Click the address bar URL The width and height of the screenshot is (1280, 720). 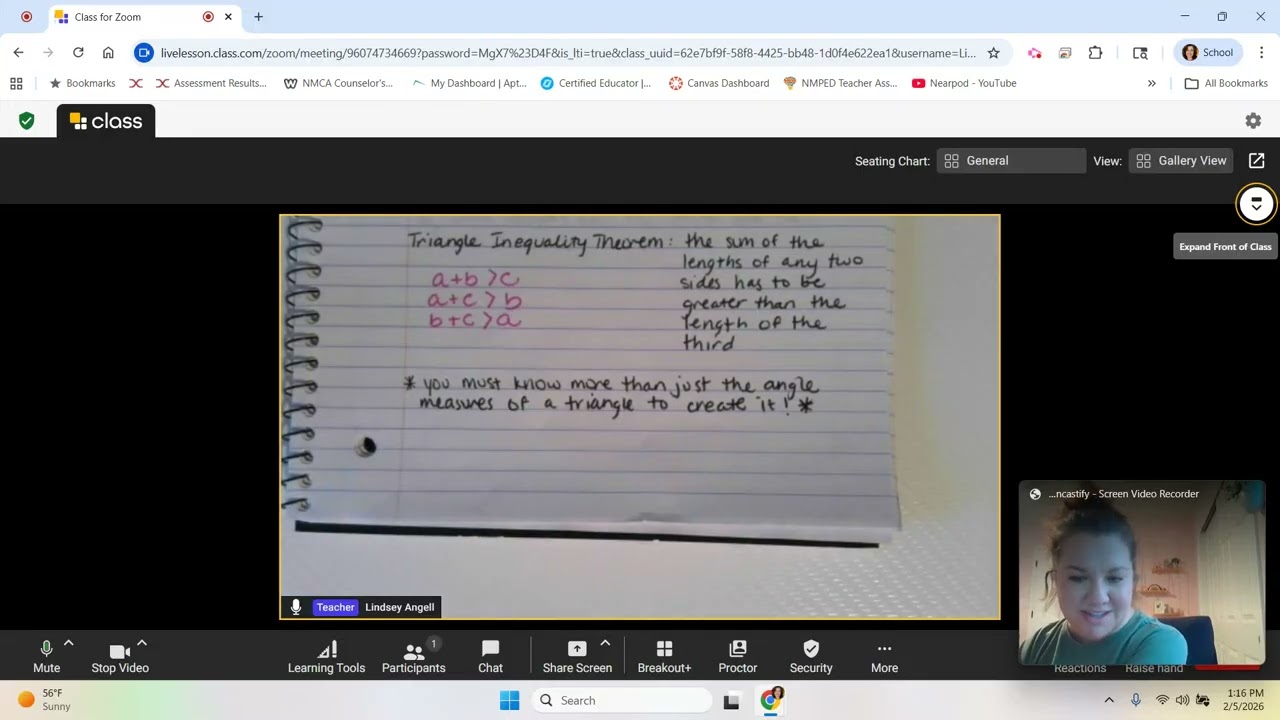[568, 53]
